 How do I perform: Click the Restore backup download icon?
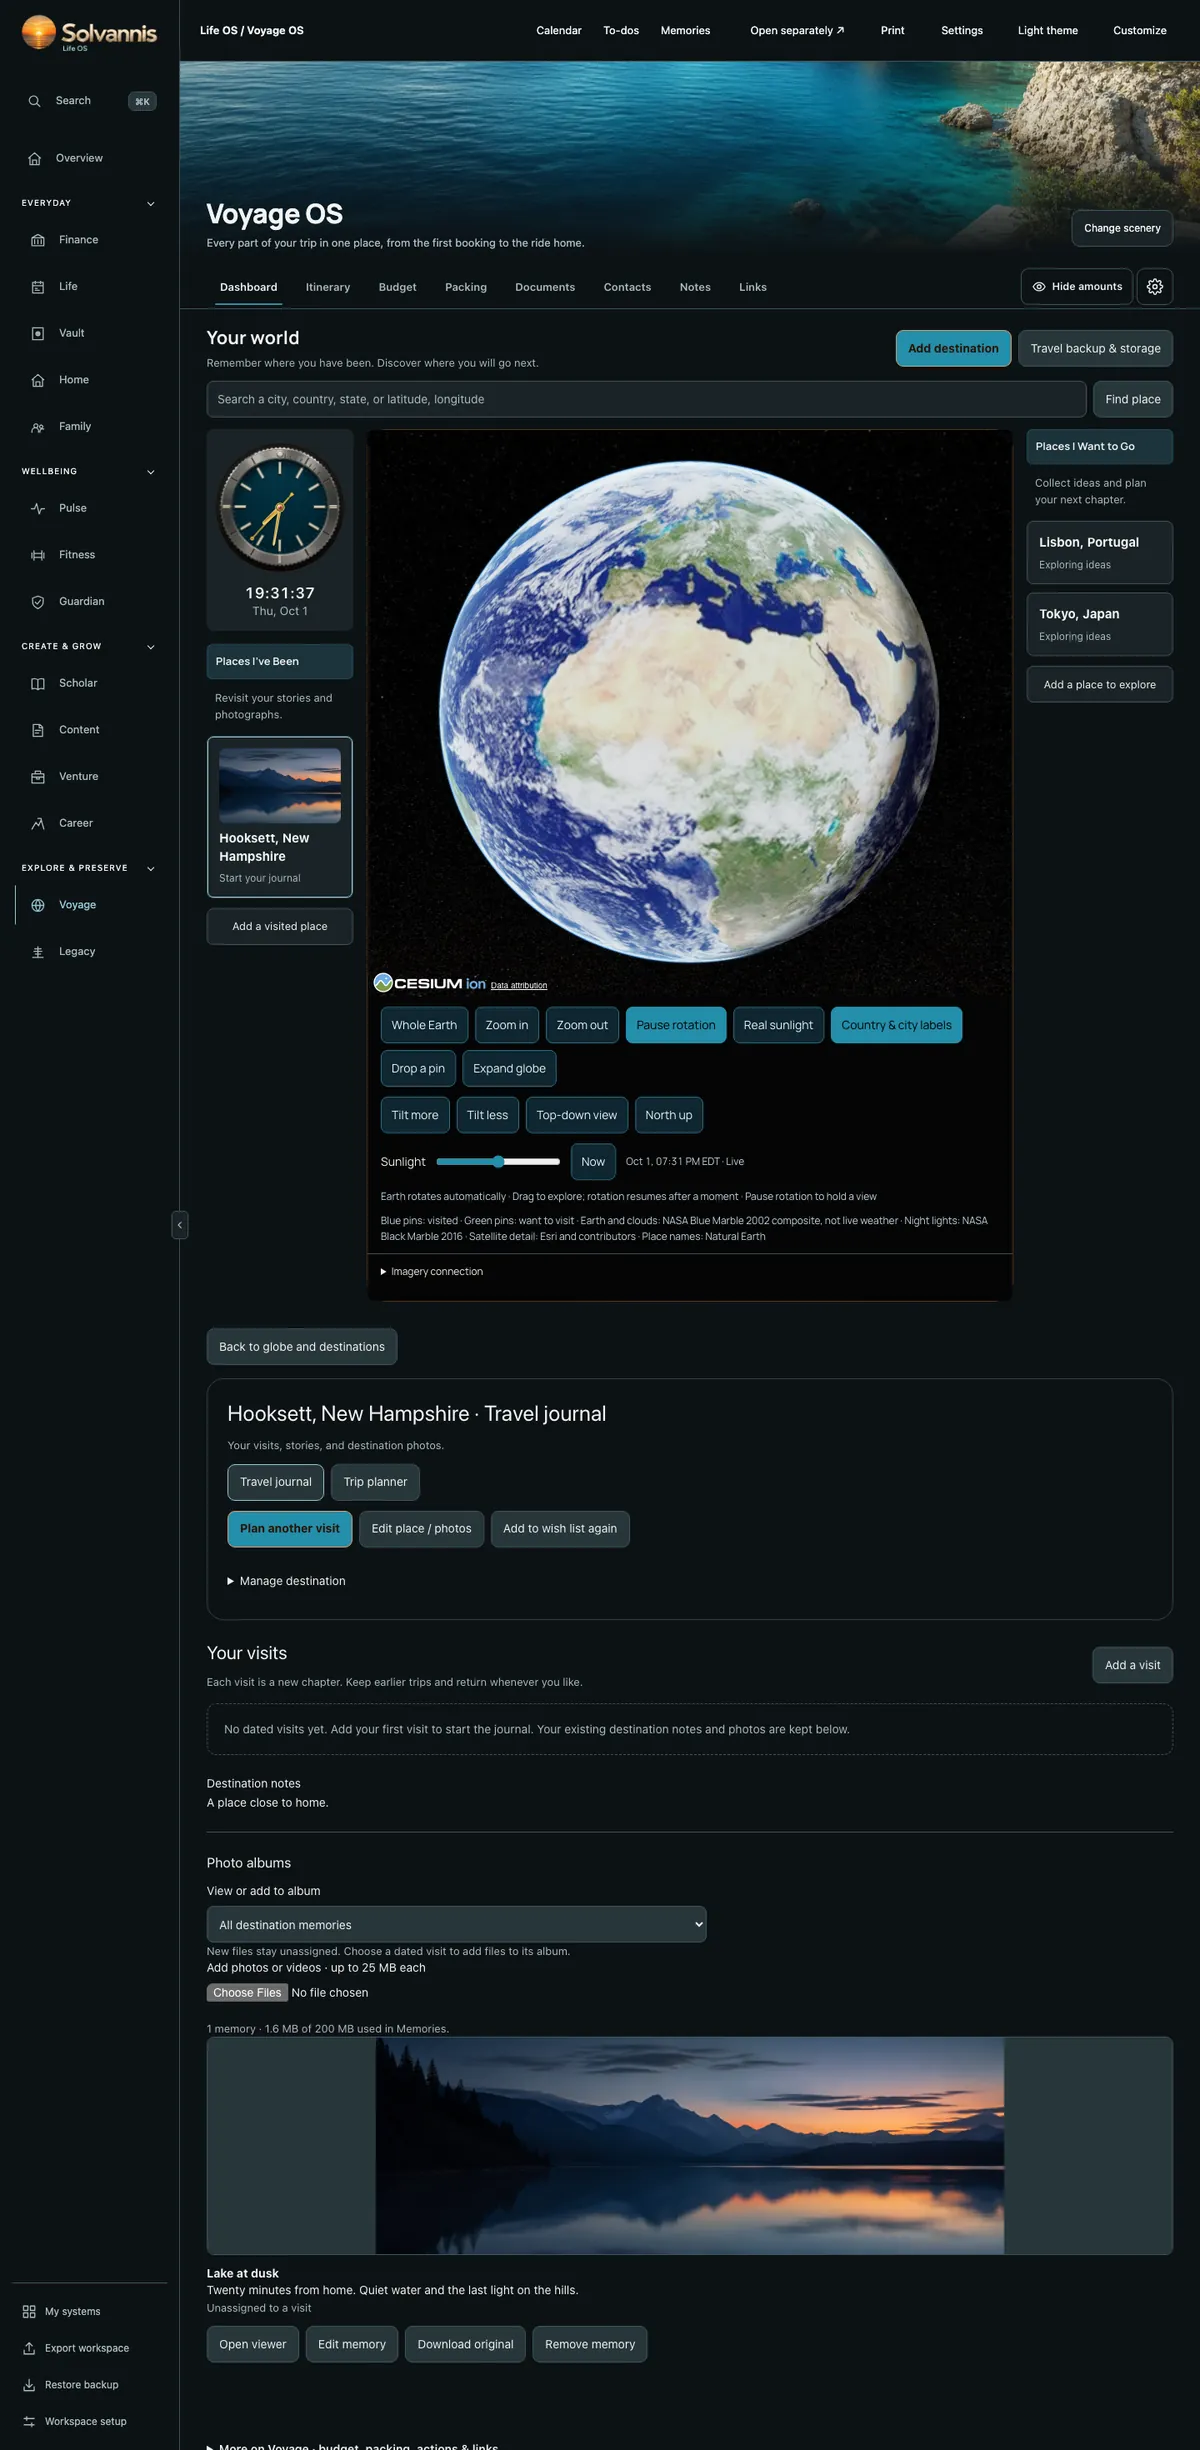(x=29, y=2385)
